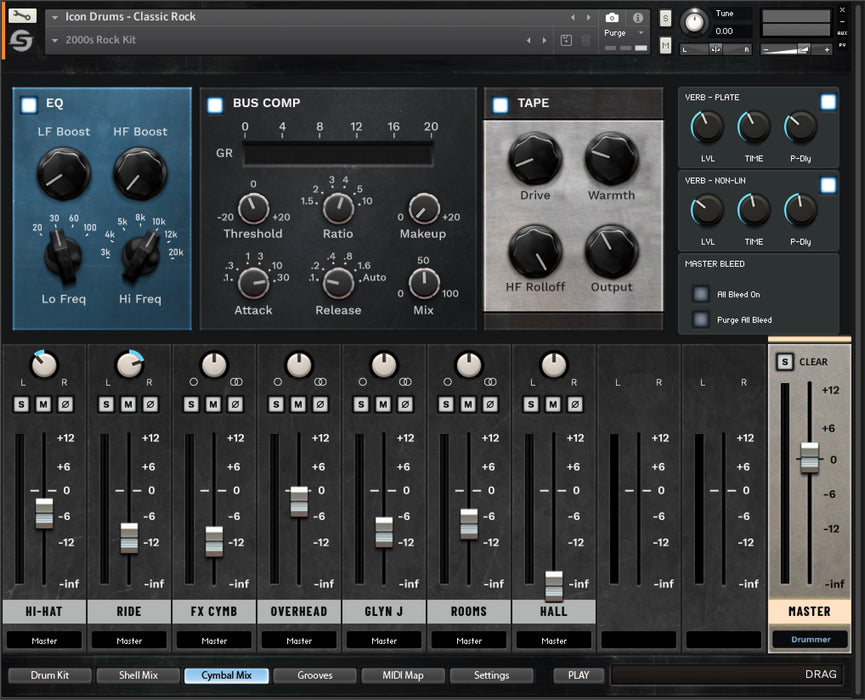Open the instrument info (i) icon
The width and height of the screenshot is (865, 700).
click(x=637, y=18)
